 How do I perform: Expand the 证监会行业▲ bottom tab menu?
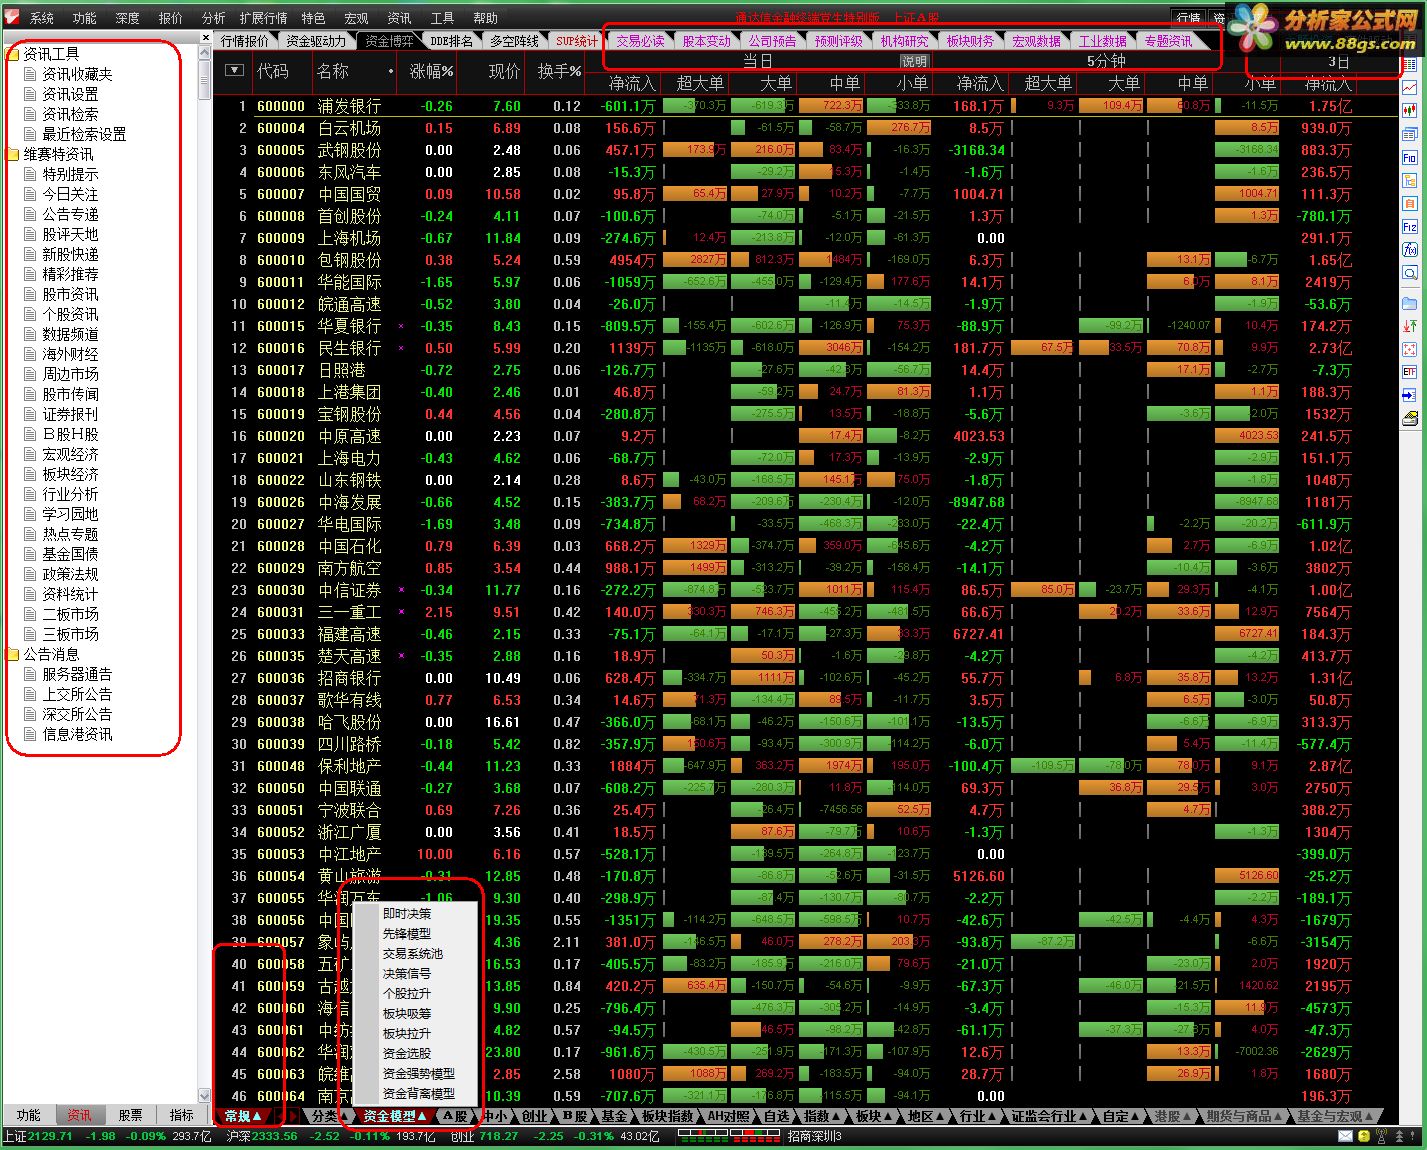coord(1050,1116)
